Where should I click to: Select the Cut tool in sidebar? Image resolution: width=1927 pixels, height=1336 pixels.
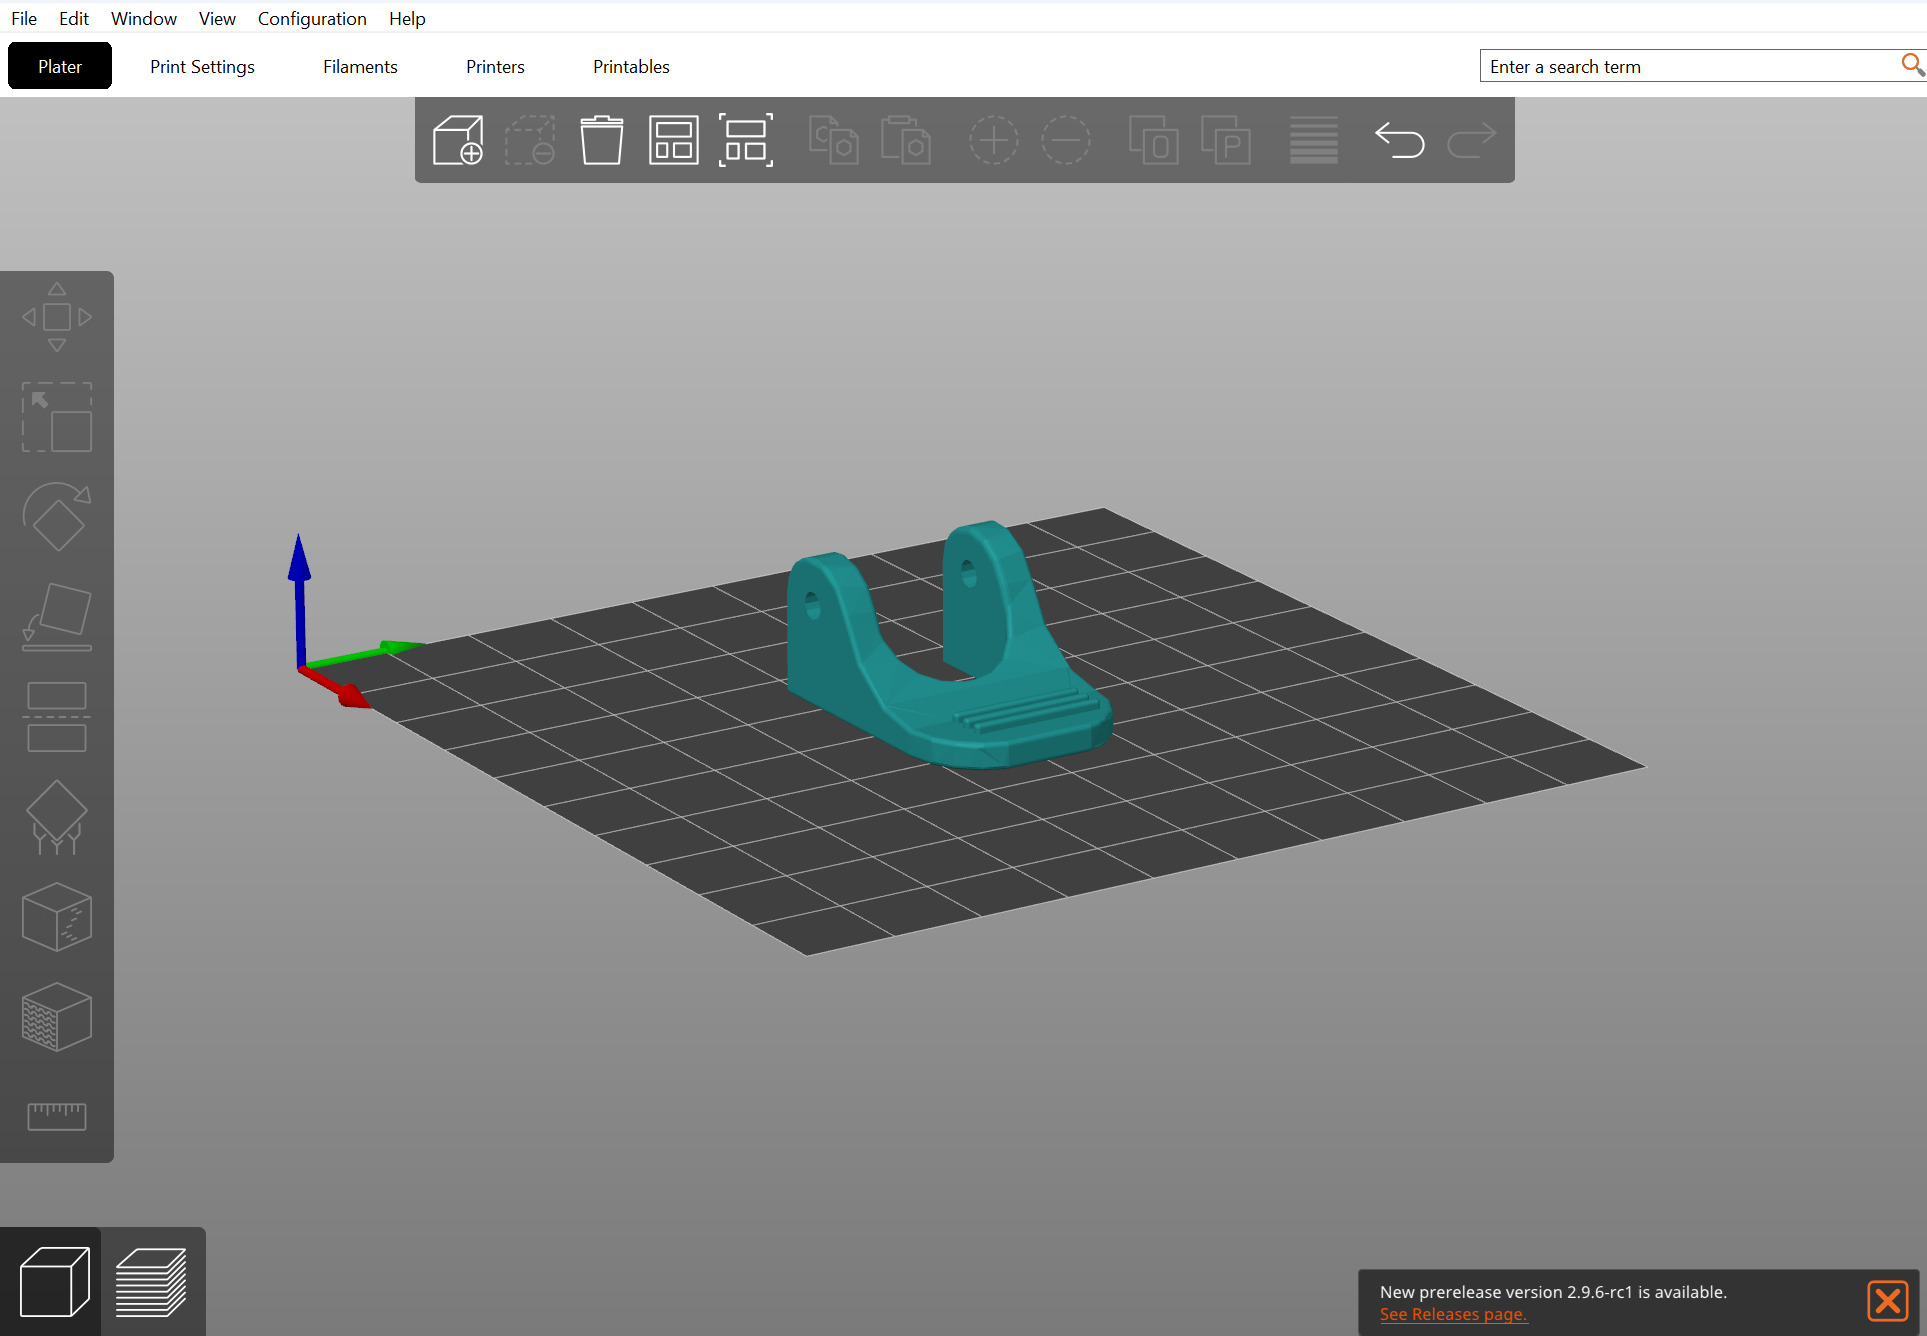coord(57,717)
